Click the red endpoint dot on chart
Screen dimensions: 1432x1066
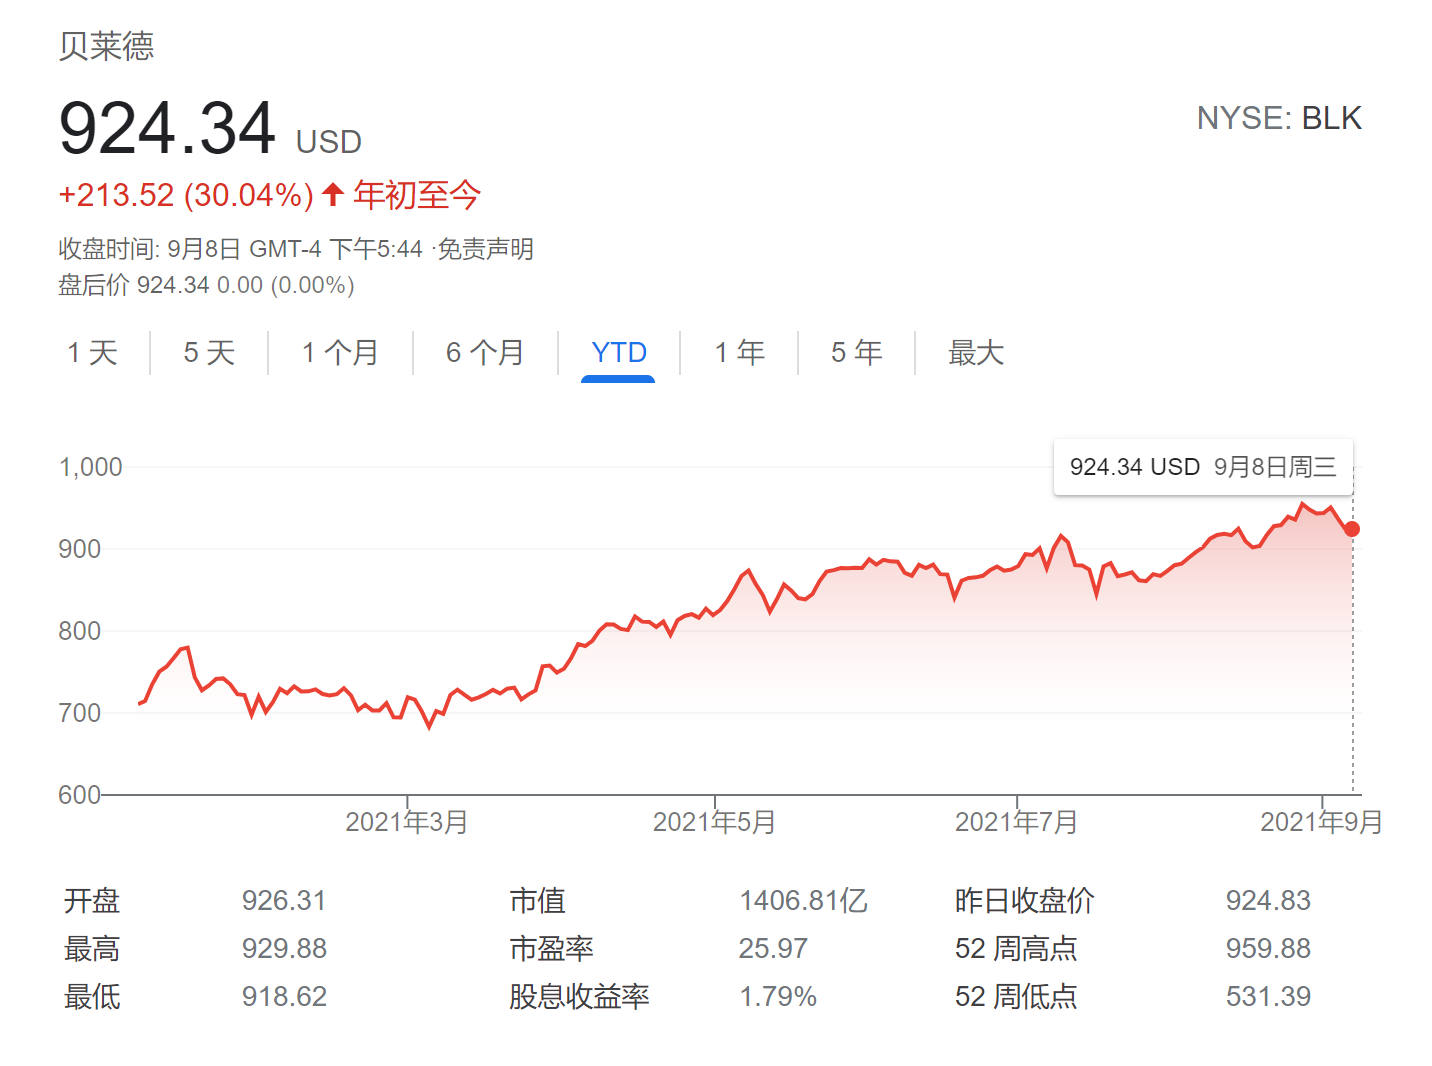(x=1352, y=529)
